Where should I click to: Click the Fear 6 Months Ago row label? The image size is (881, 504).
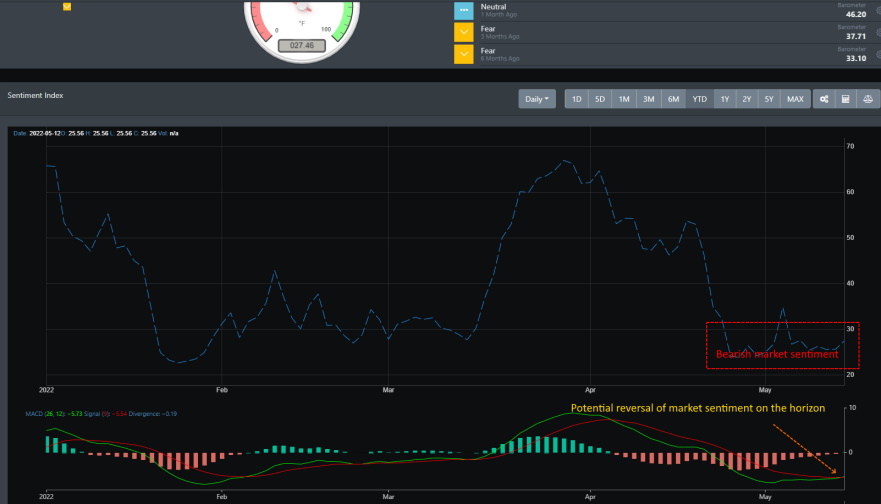tap(500, 54)
